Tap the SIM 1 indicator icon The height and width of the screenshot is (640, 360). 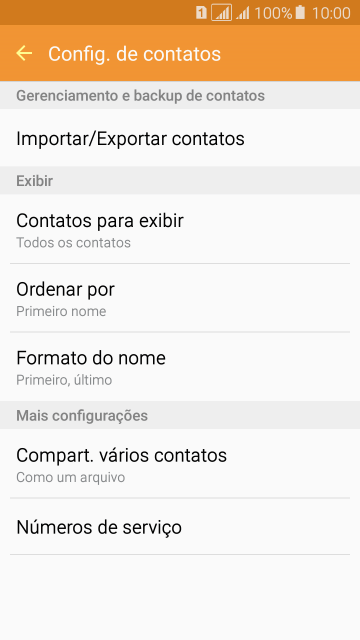tap(201, 13)
